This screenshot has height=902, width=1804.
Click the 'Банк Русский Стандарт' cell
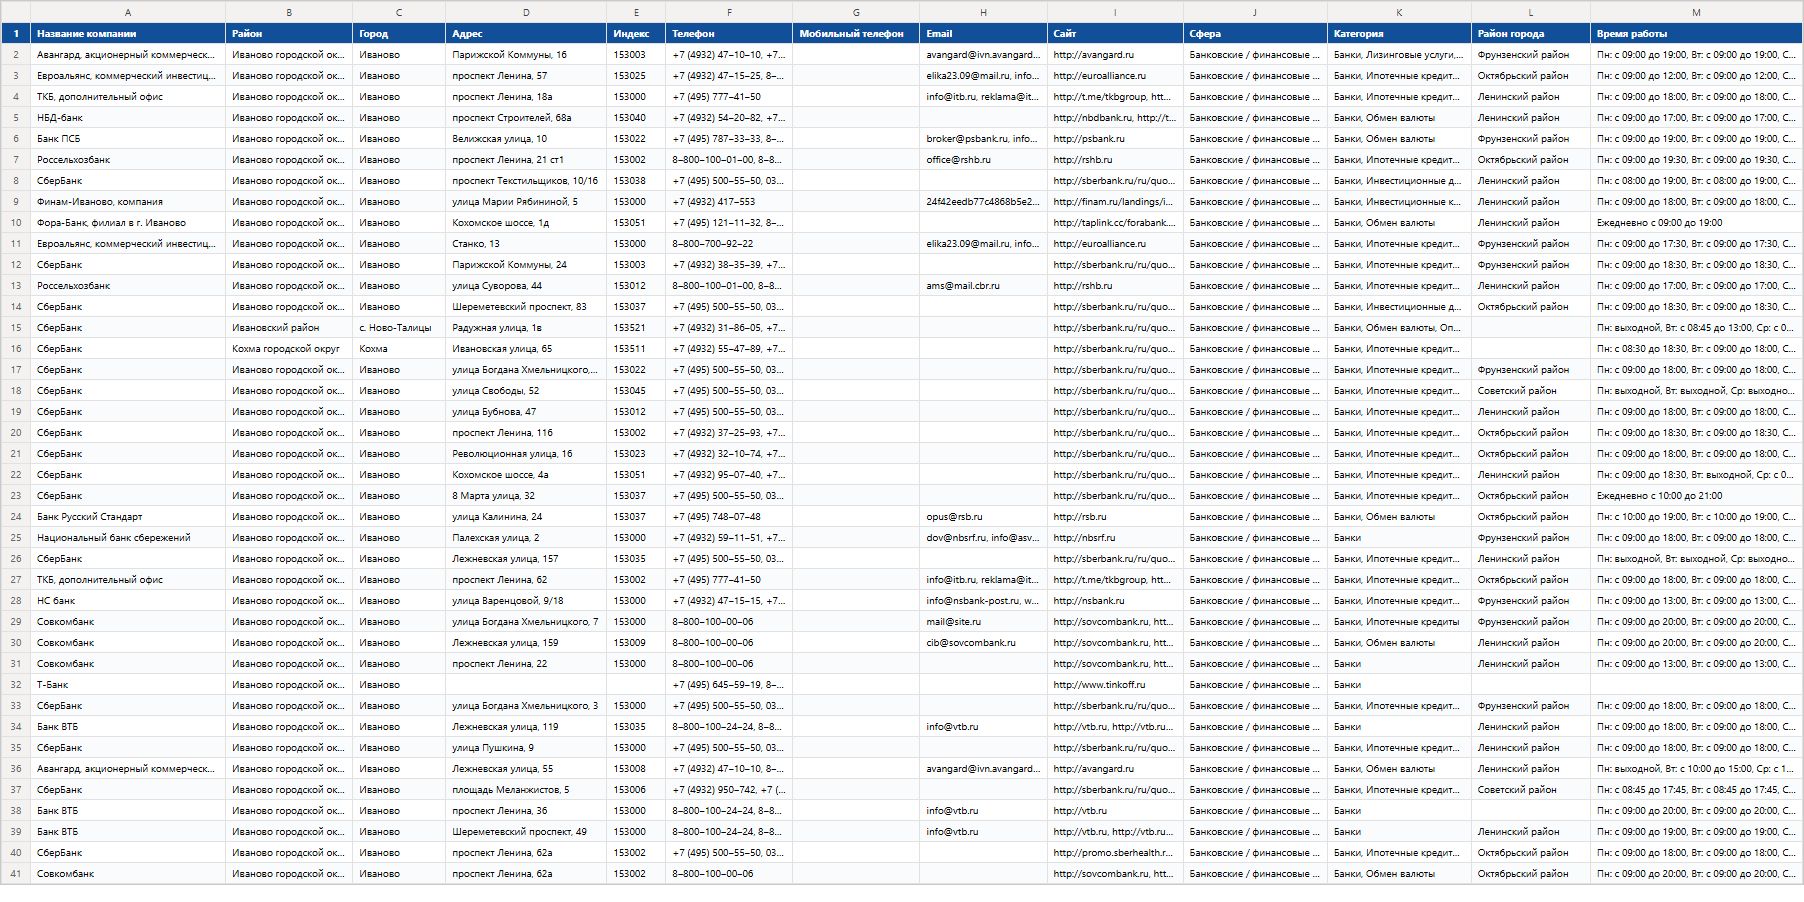click(128, 516)
